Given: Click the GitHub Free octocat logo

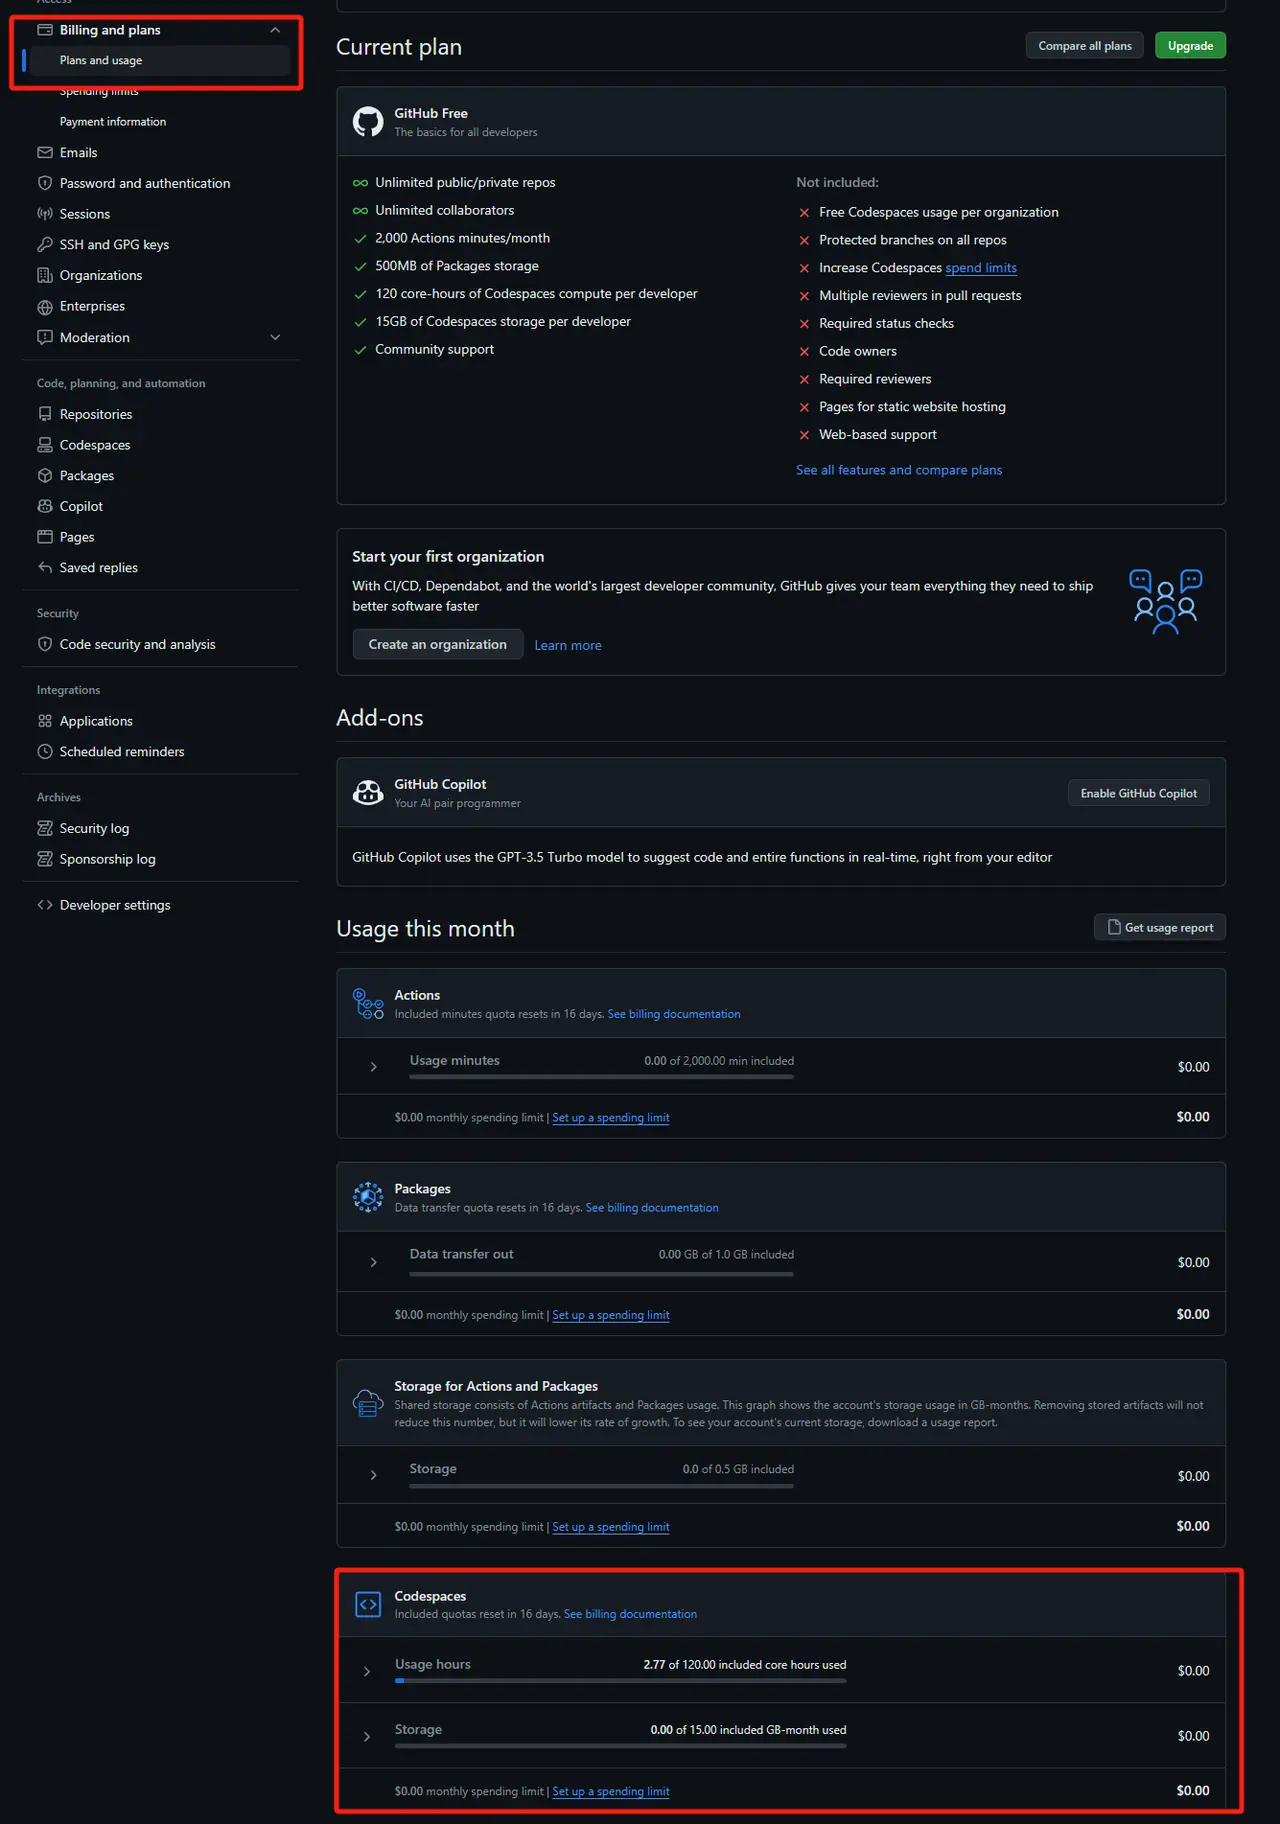Looking at the screenshot, I should pos(368,122).
